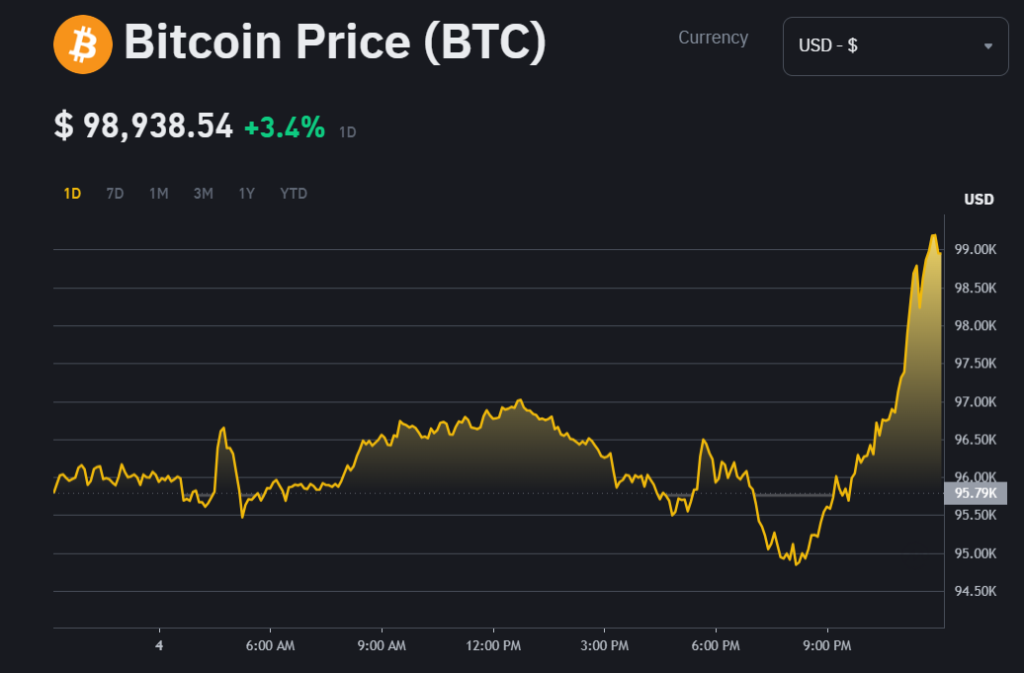
Task: Click the green +3.4% change indicator
Action: point(283,128)
